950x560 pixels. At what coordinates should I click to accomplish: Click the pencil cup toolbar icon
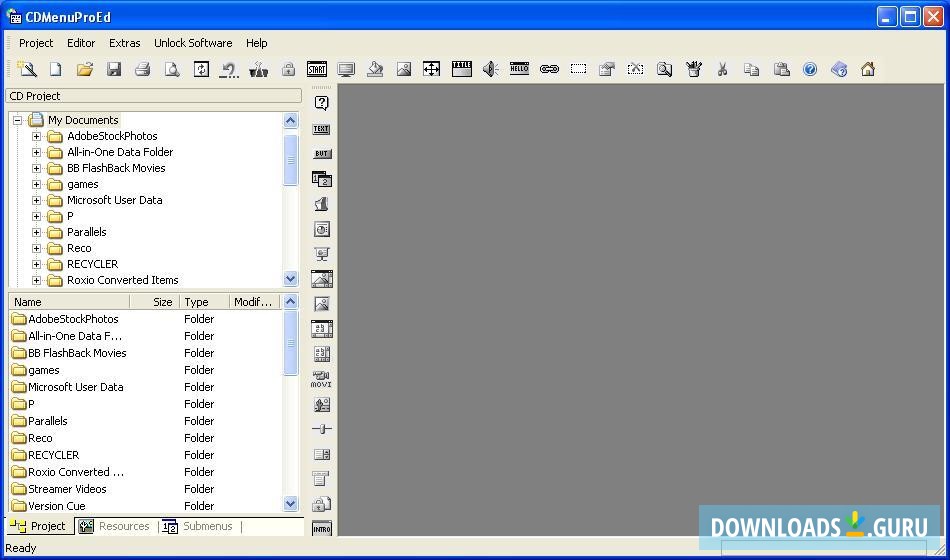click(694, 69)
